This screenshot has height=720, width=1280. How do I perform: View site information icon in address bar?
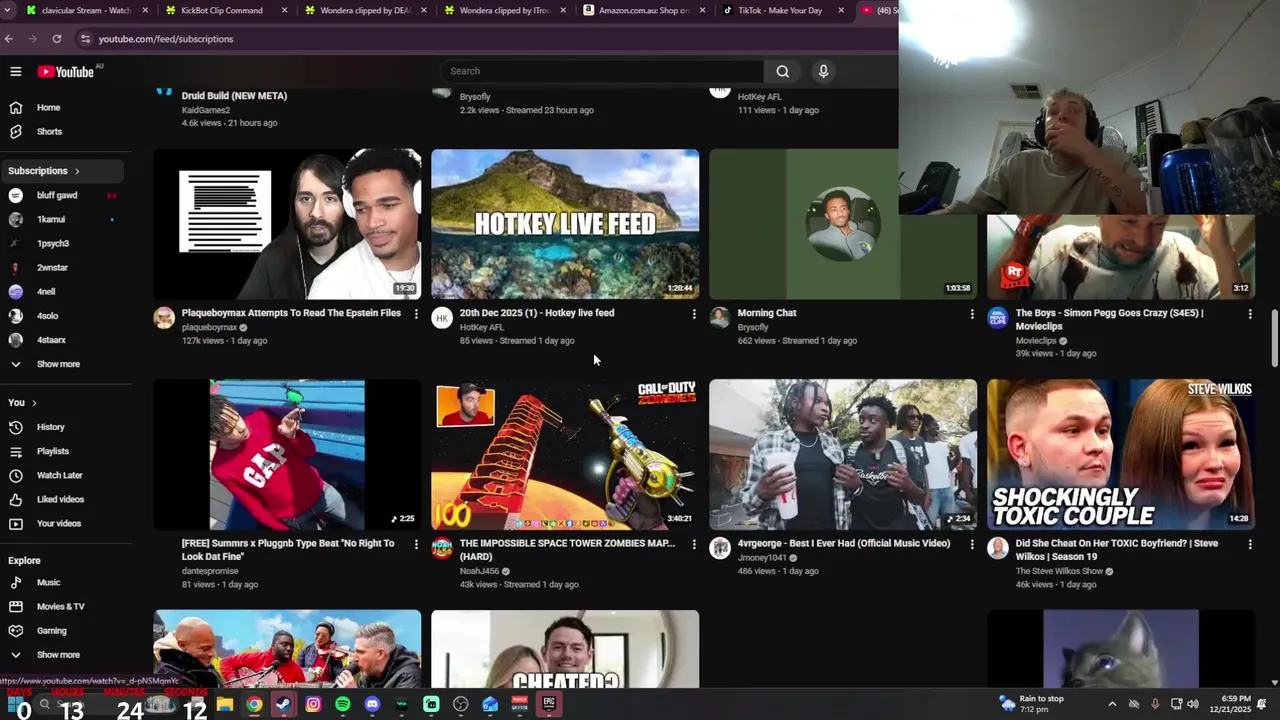pos(86,39)
